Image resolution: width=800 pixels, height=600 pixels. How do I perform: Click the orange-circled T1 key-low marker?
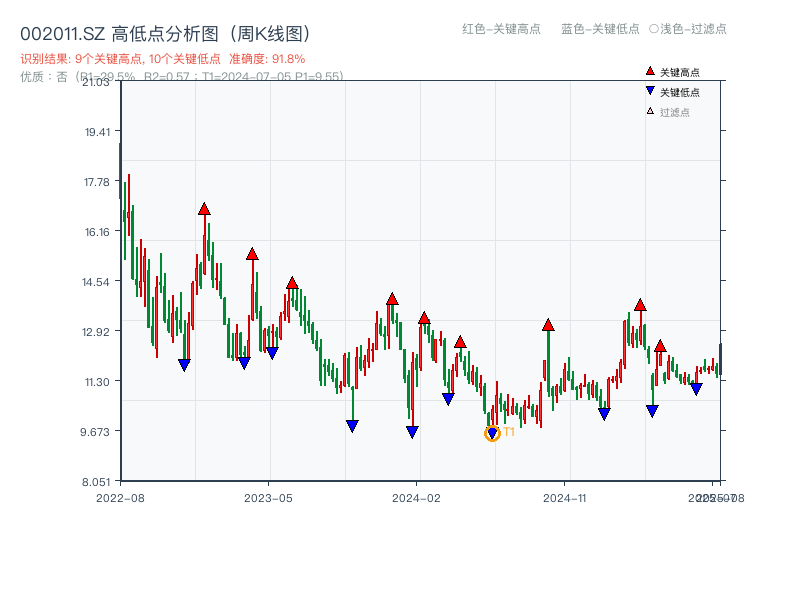[x=492, y=434]
